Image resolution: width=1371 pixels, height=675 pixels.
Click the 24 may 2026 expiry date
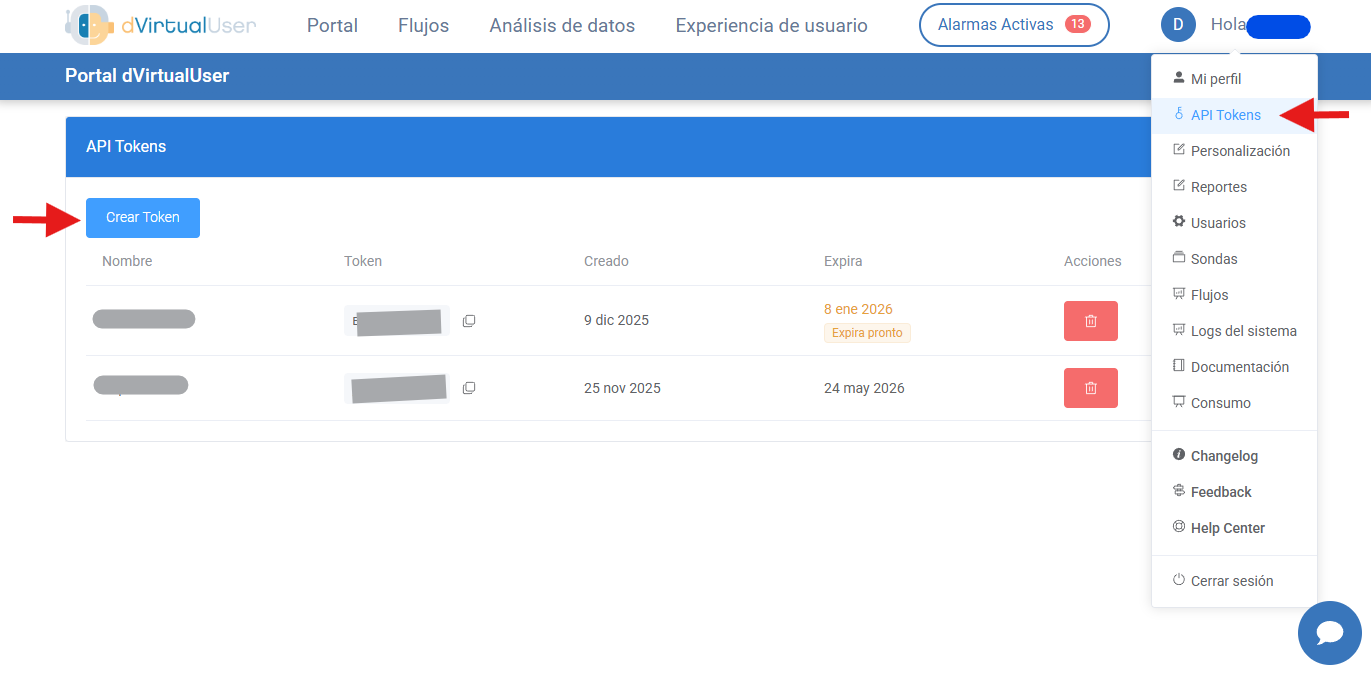864,388
